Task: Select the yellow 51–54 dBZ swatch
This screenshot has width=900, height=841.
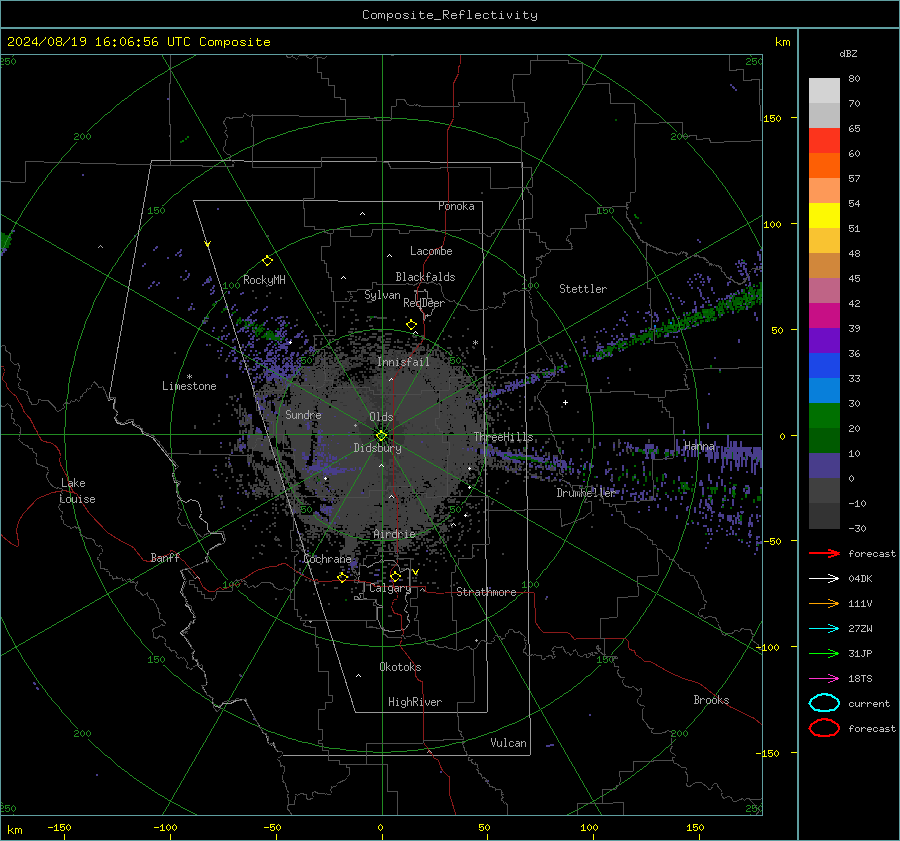Action: [824, 215]
